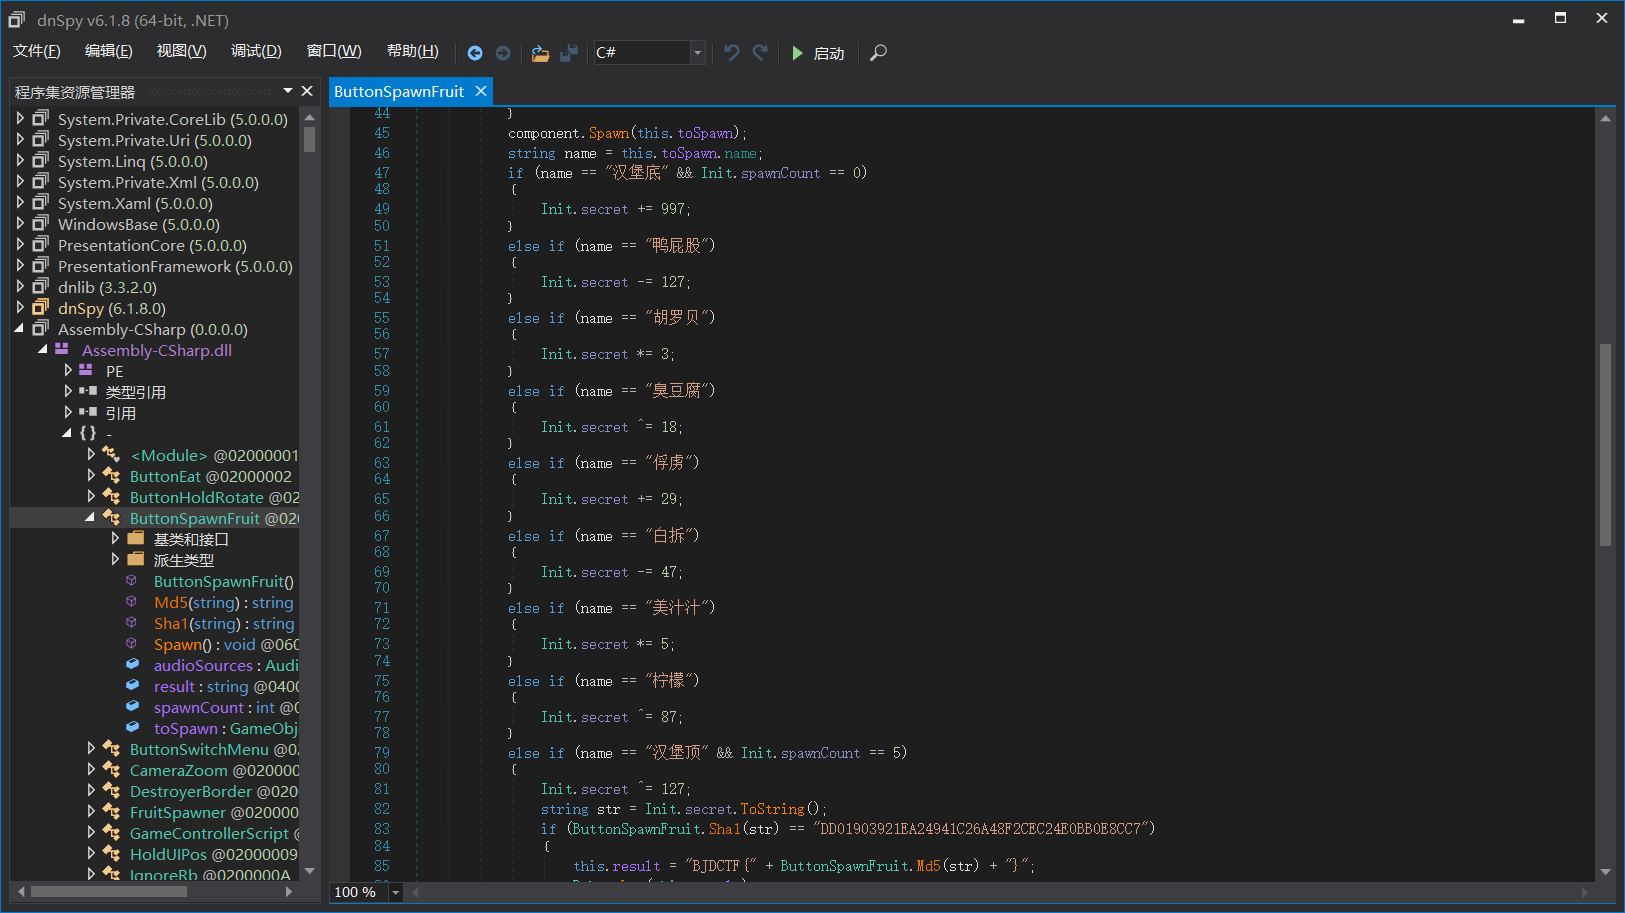Click the code editor vertical scrollbar thumb
Image resolution: width=1625 pixels, height=913 pixels.
[x=1605, y=445]
